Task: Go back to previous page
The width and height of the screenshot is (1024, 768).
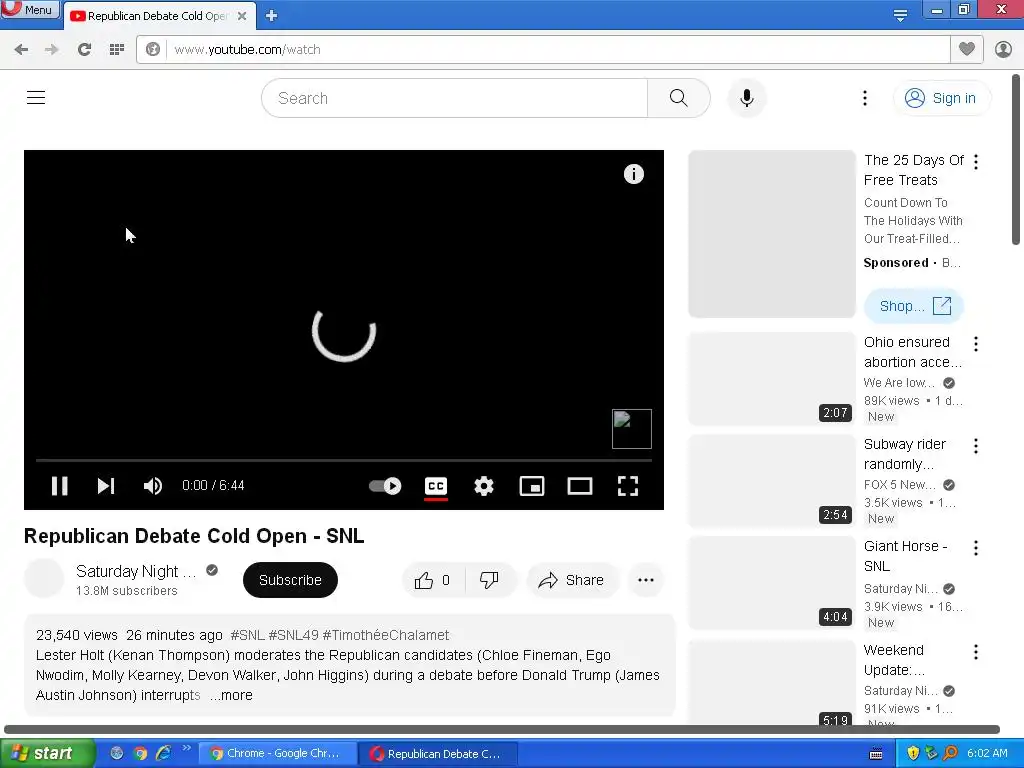Action: click(x=21, y=50)
